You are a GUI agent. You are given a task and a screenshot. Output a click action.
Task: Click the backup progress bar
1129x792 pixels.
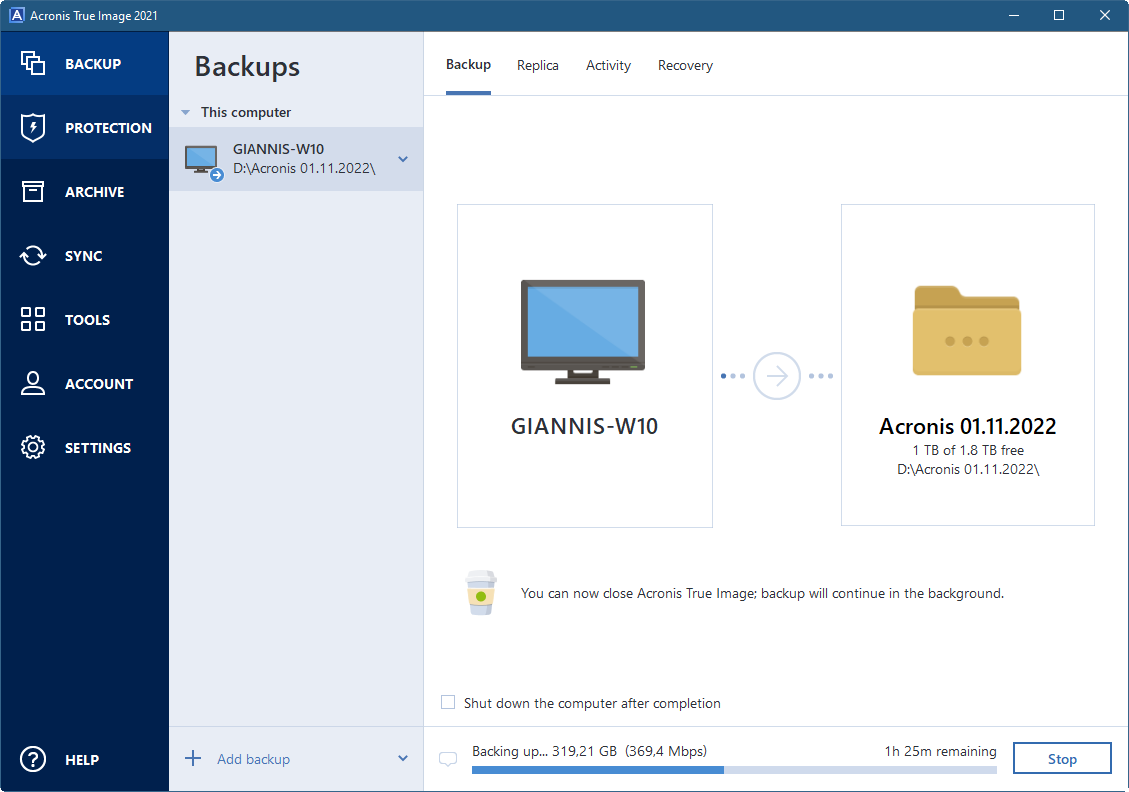coord(734,770)
